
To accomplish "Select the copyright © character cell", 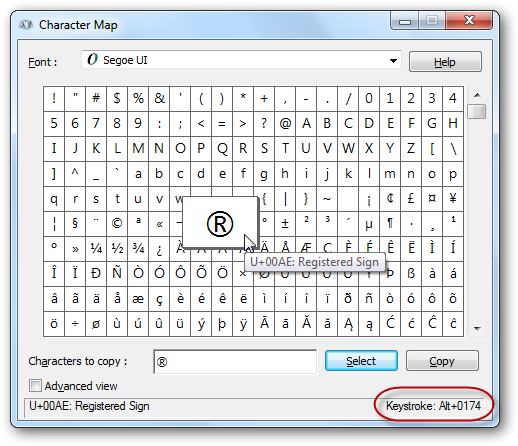I will pos(117,223).
